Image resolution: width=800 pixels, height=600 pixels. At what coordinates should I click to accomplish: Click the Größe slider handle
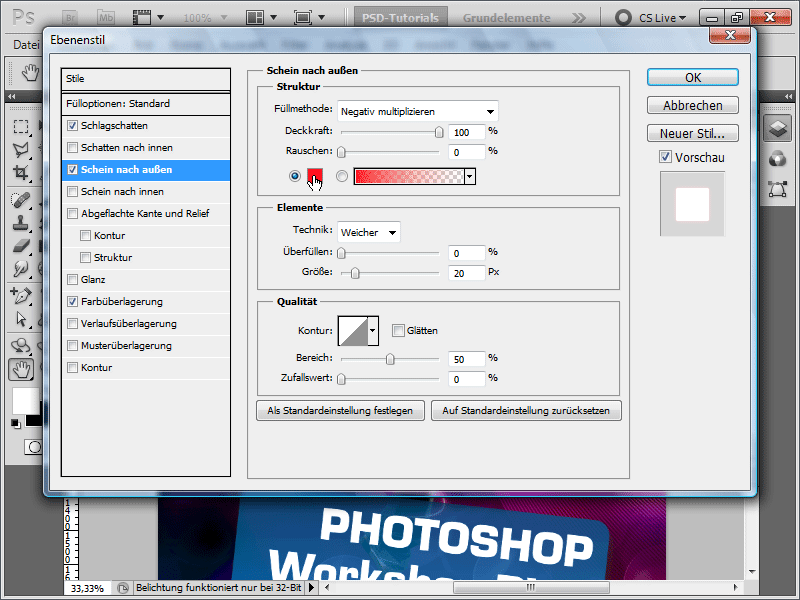coord(355,273)
